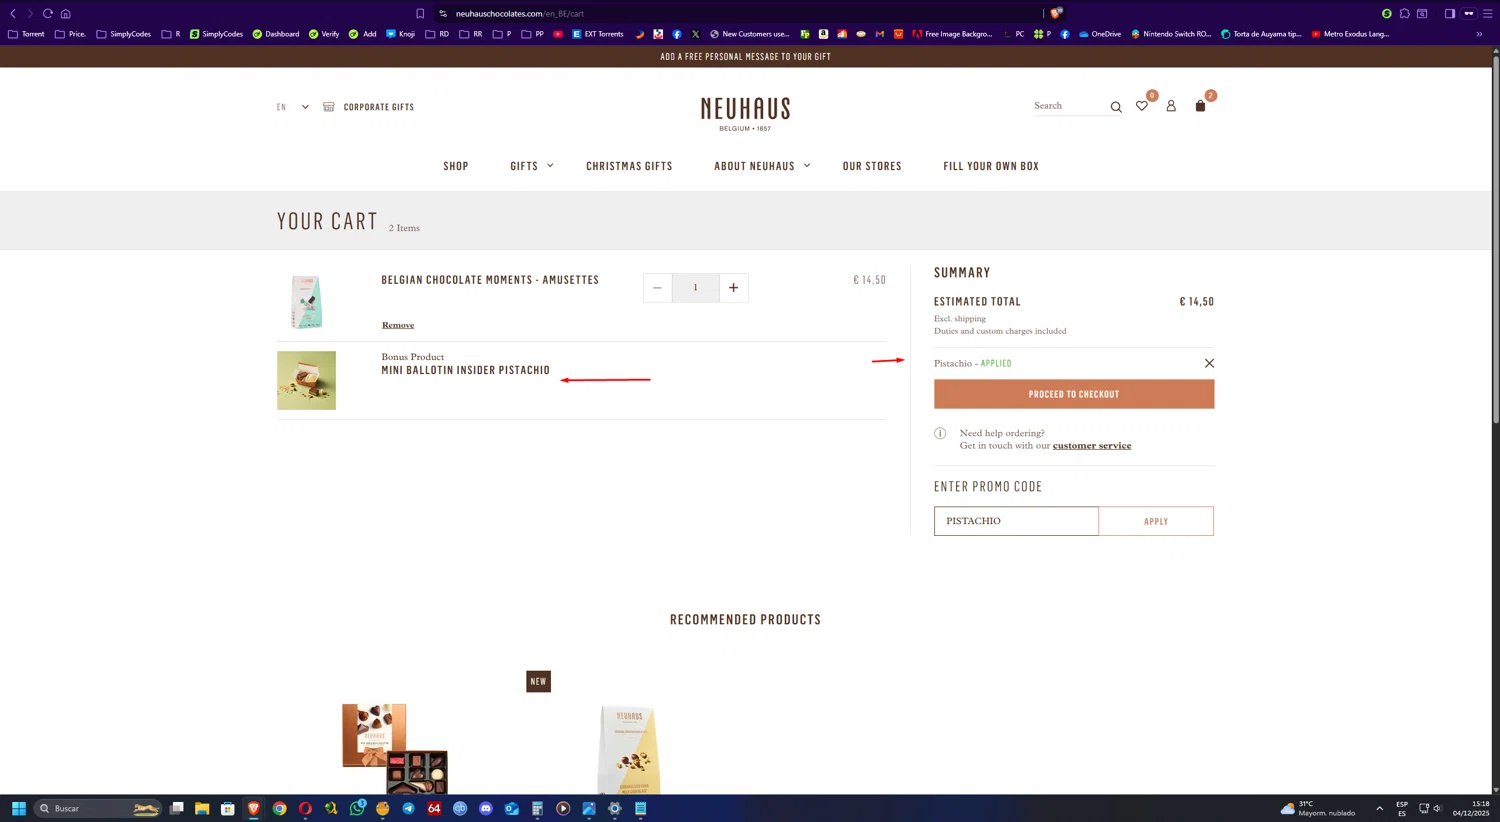Viewport: 1500px width, 822px height.
Task: Go to Christmas Gifts
Action: pyautogui.click(x=629, y=166)
